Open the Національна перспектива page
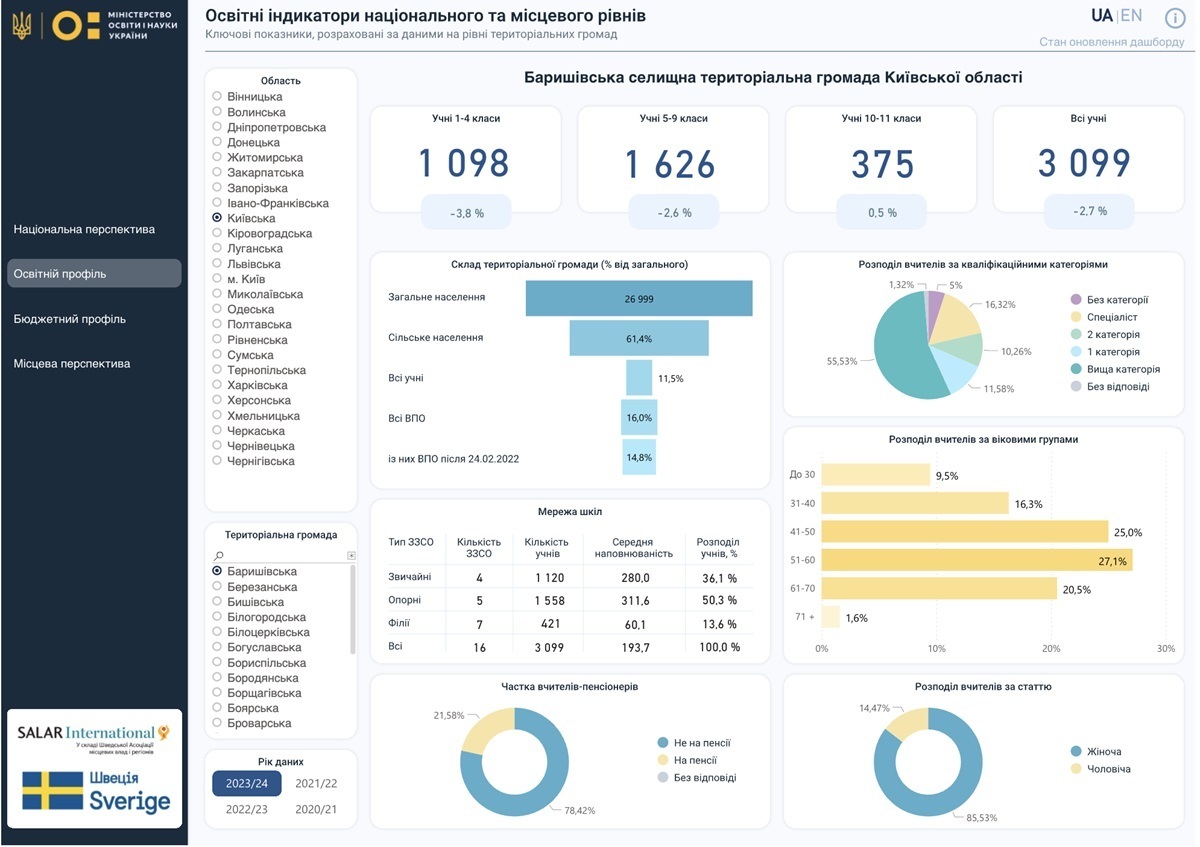The height and width of the screenshot is (847, 1200). tap(84, 229)
